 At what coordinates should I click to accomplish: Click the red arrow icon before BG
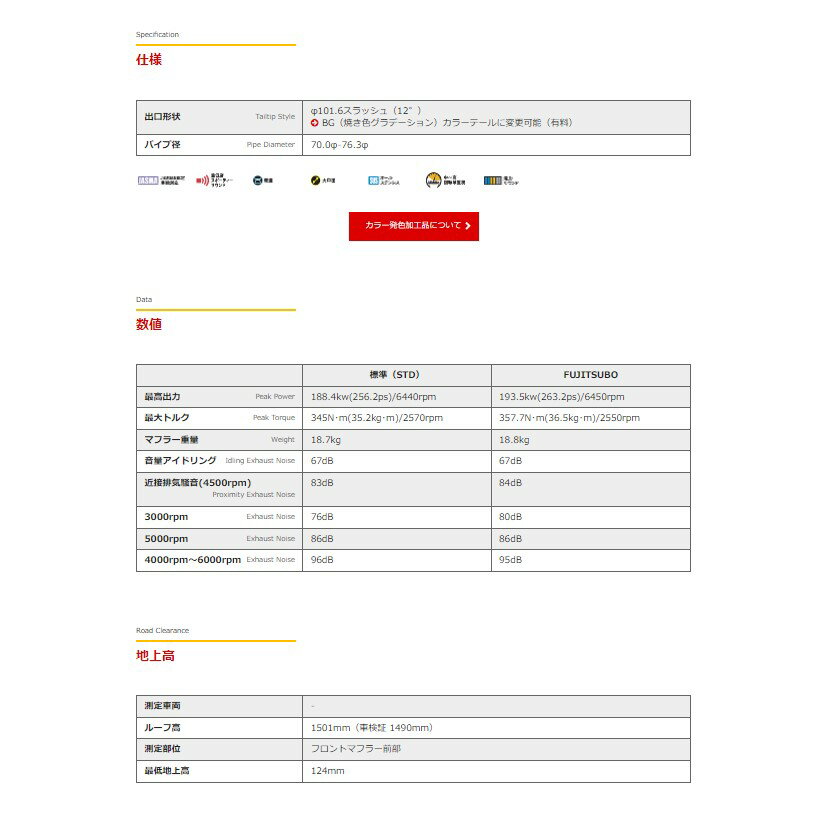(x=315, y=123)
